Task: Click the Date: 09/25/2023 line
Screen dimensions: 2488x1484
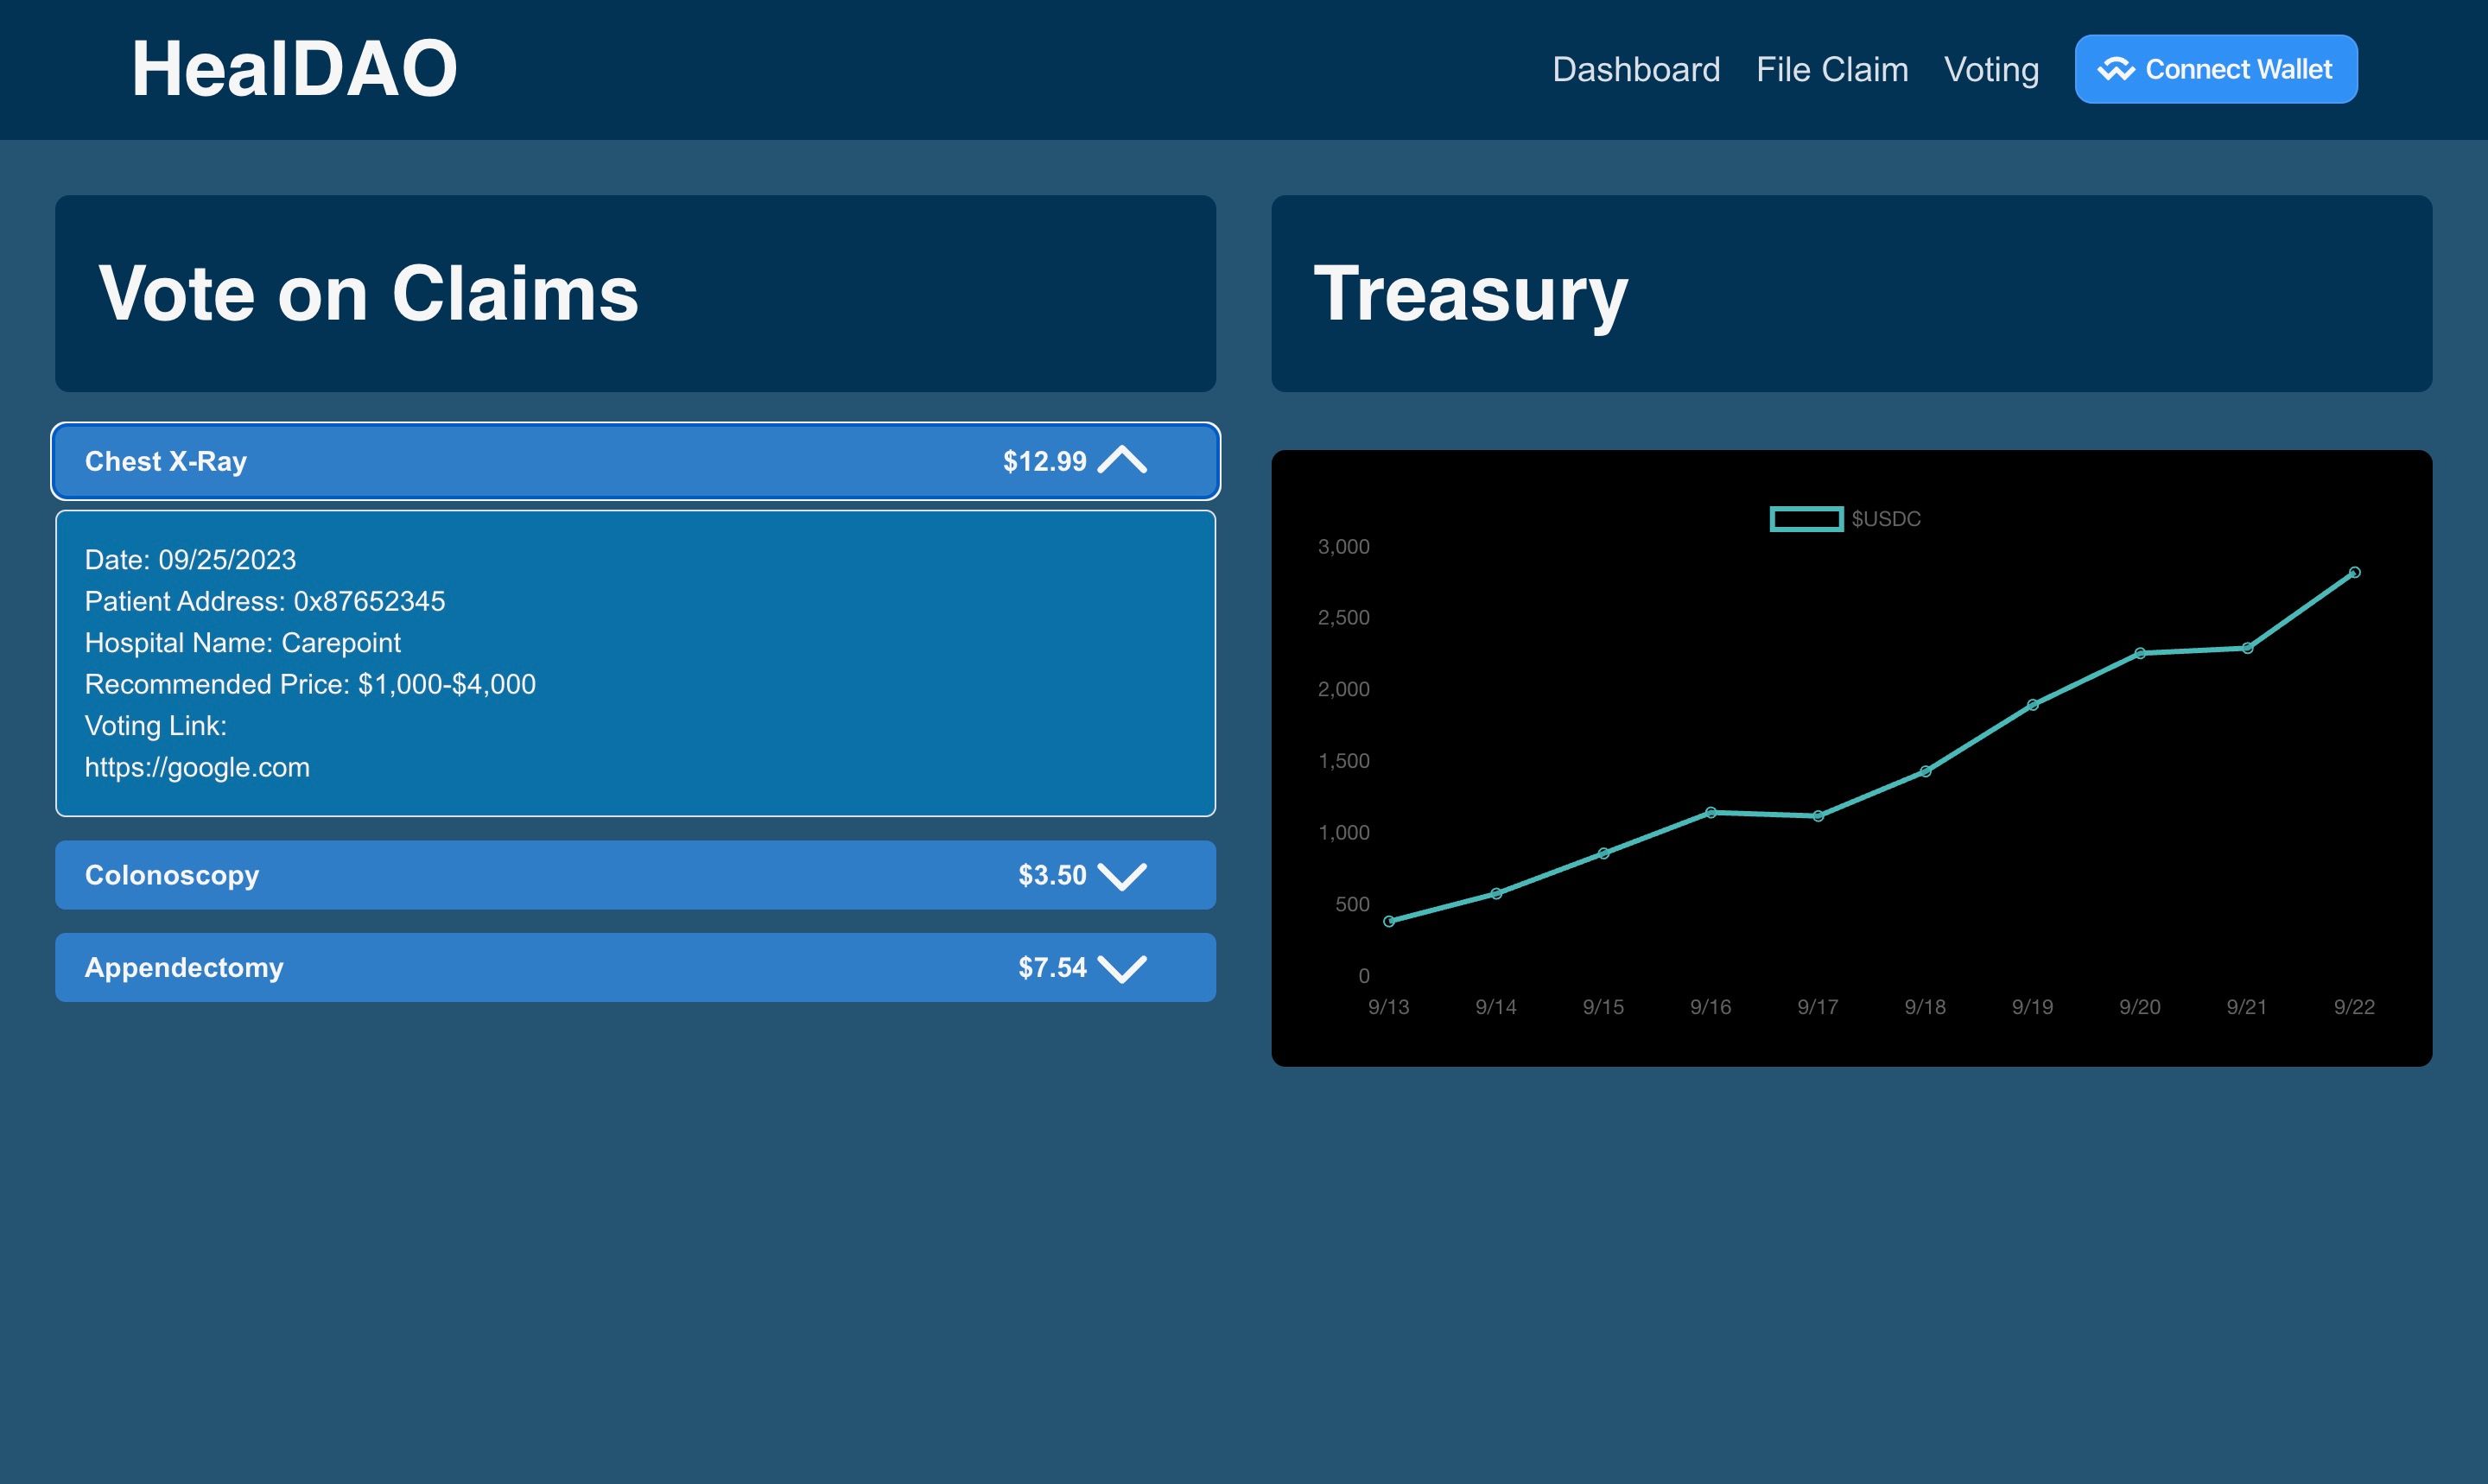Action: (x=190, y=559)
